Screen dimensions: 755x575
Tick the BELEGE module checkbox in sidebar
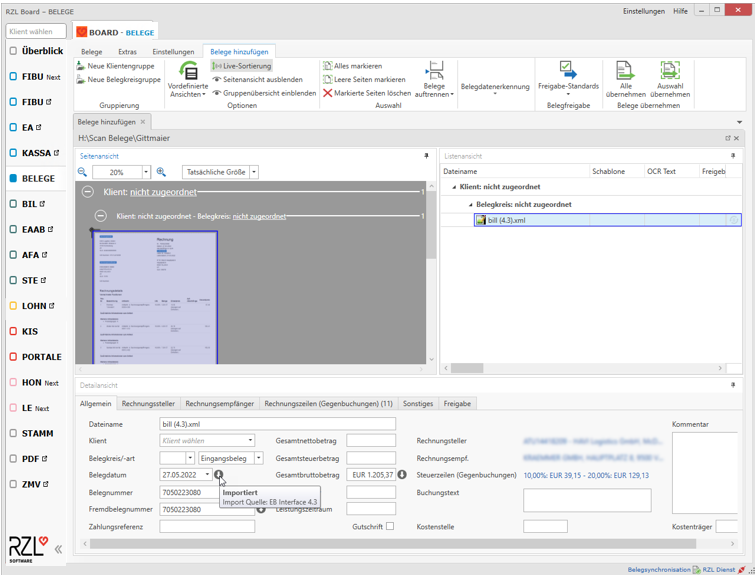(x=13, y=179)
